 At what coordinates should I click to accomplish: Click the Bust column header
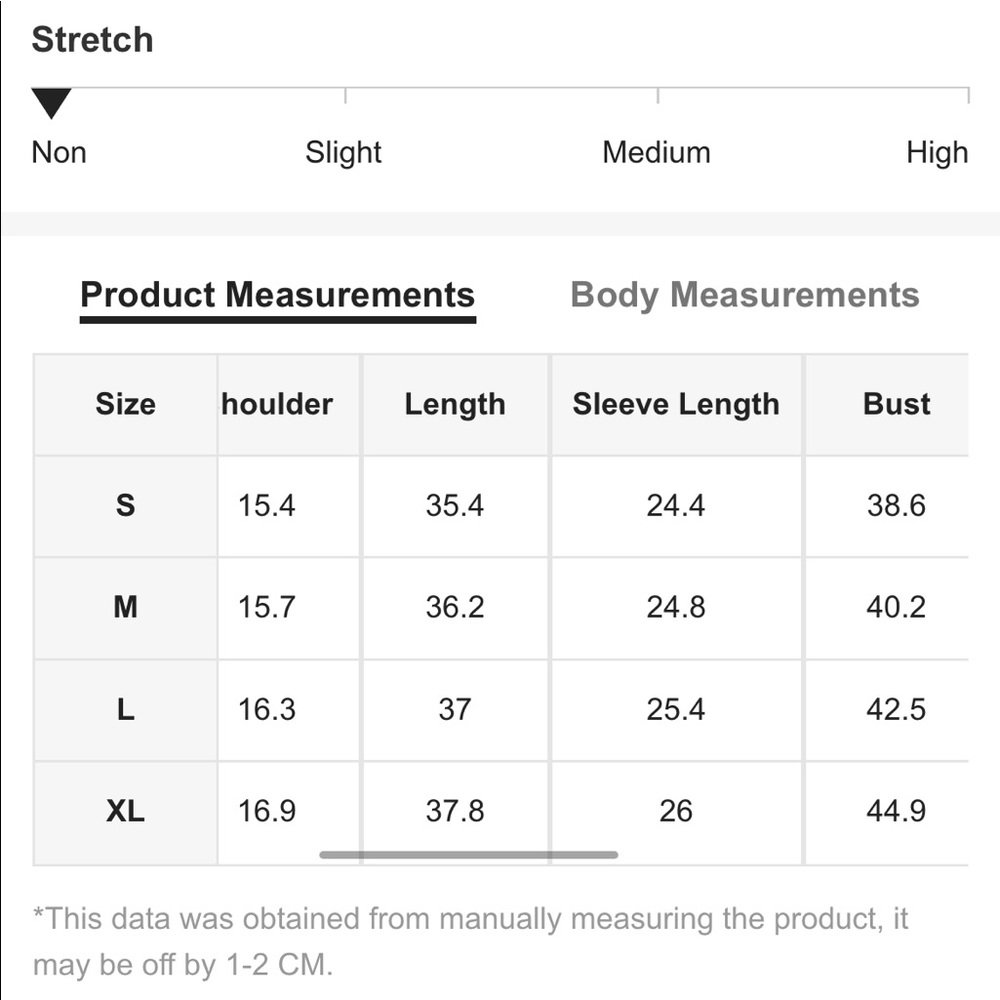(895, 404)
